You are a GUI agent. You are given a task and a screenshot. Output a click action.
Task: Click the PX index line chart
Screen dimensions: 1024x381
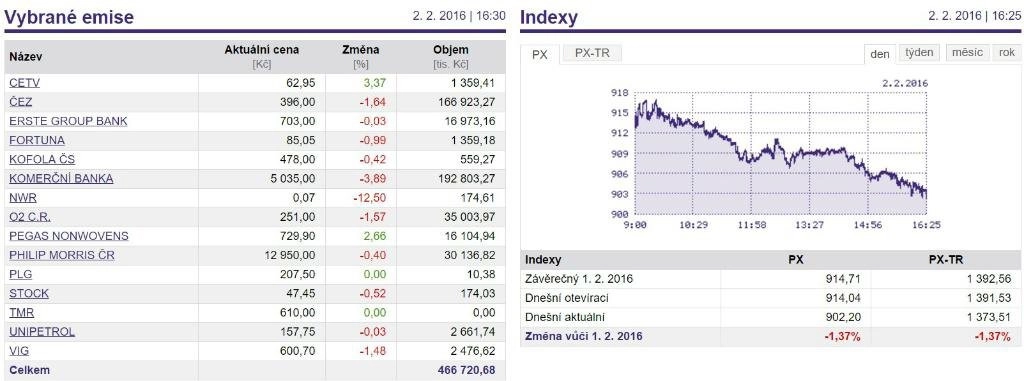click(x=780, y=154)
